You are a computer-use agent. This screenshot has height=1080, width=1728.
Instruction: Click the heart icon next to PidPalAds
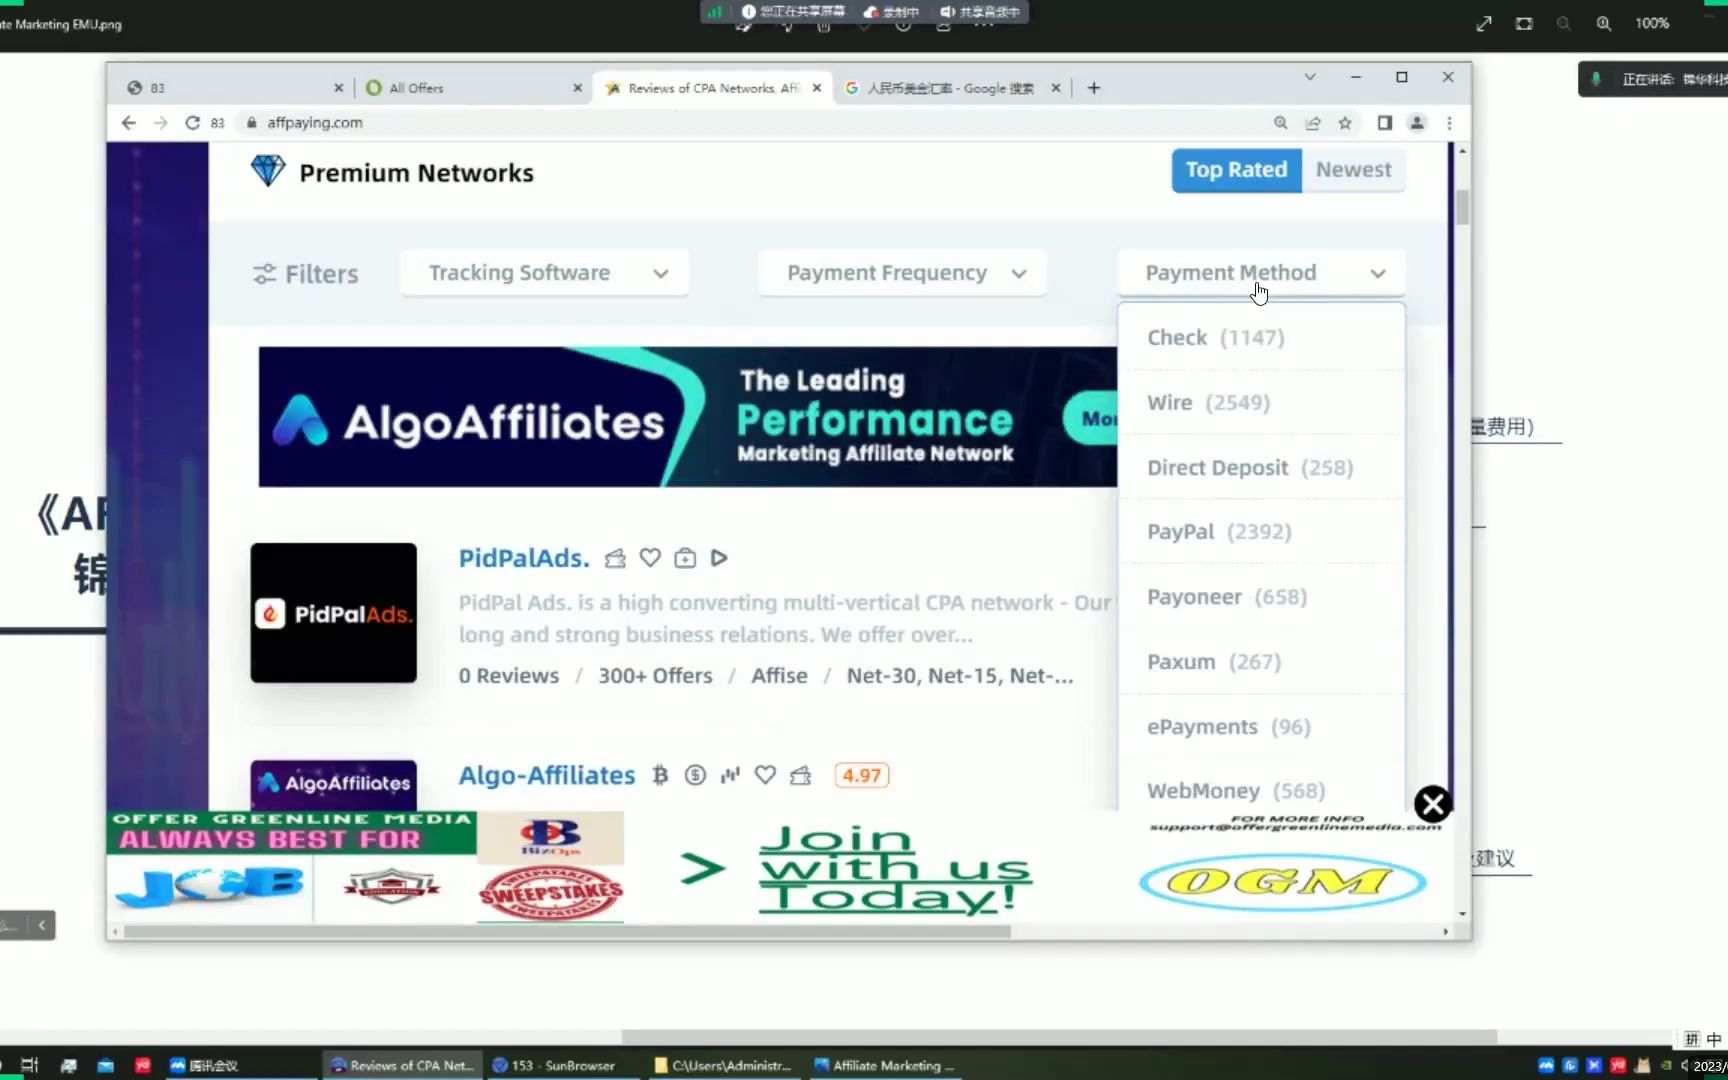click(650, 558)
